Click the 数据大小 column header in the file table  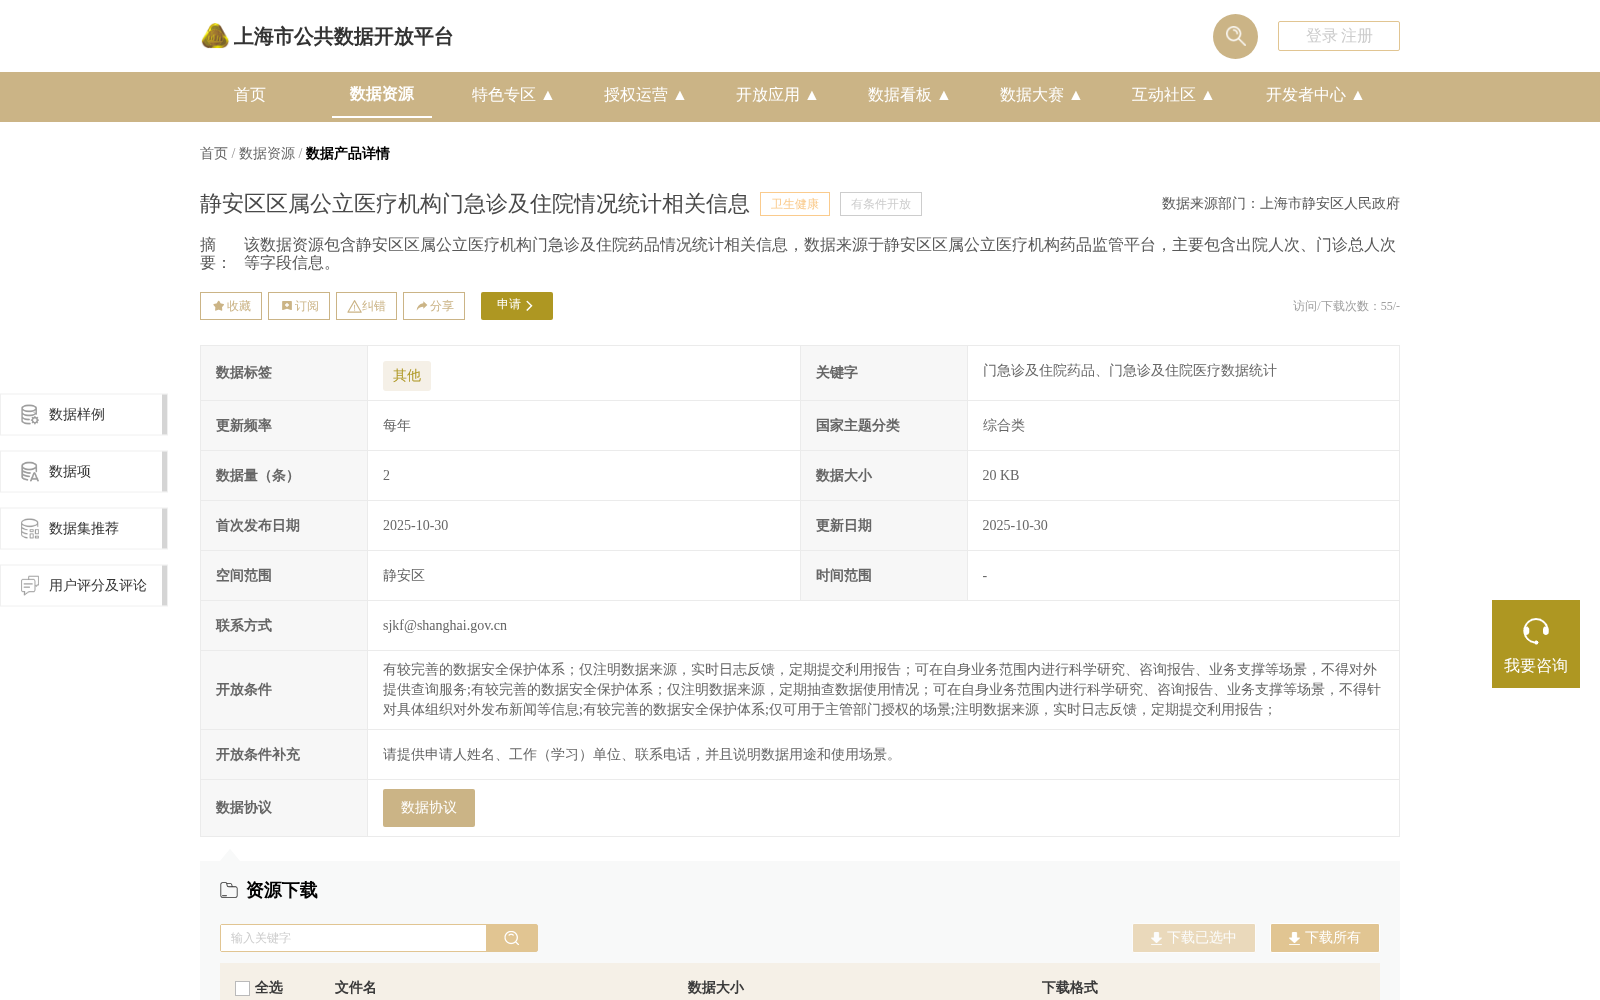pyautogui.click(x=716, y=988)
